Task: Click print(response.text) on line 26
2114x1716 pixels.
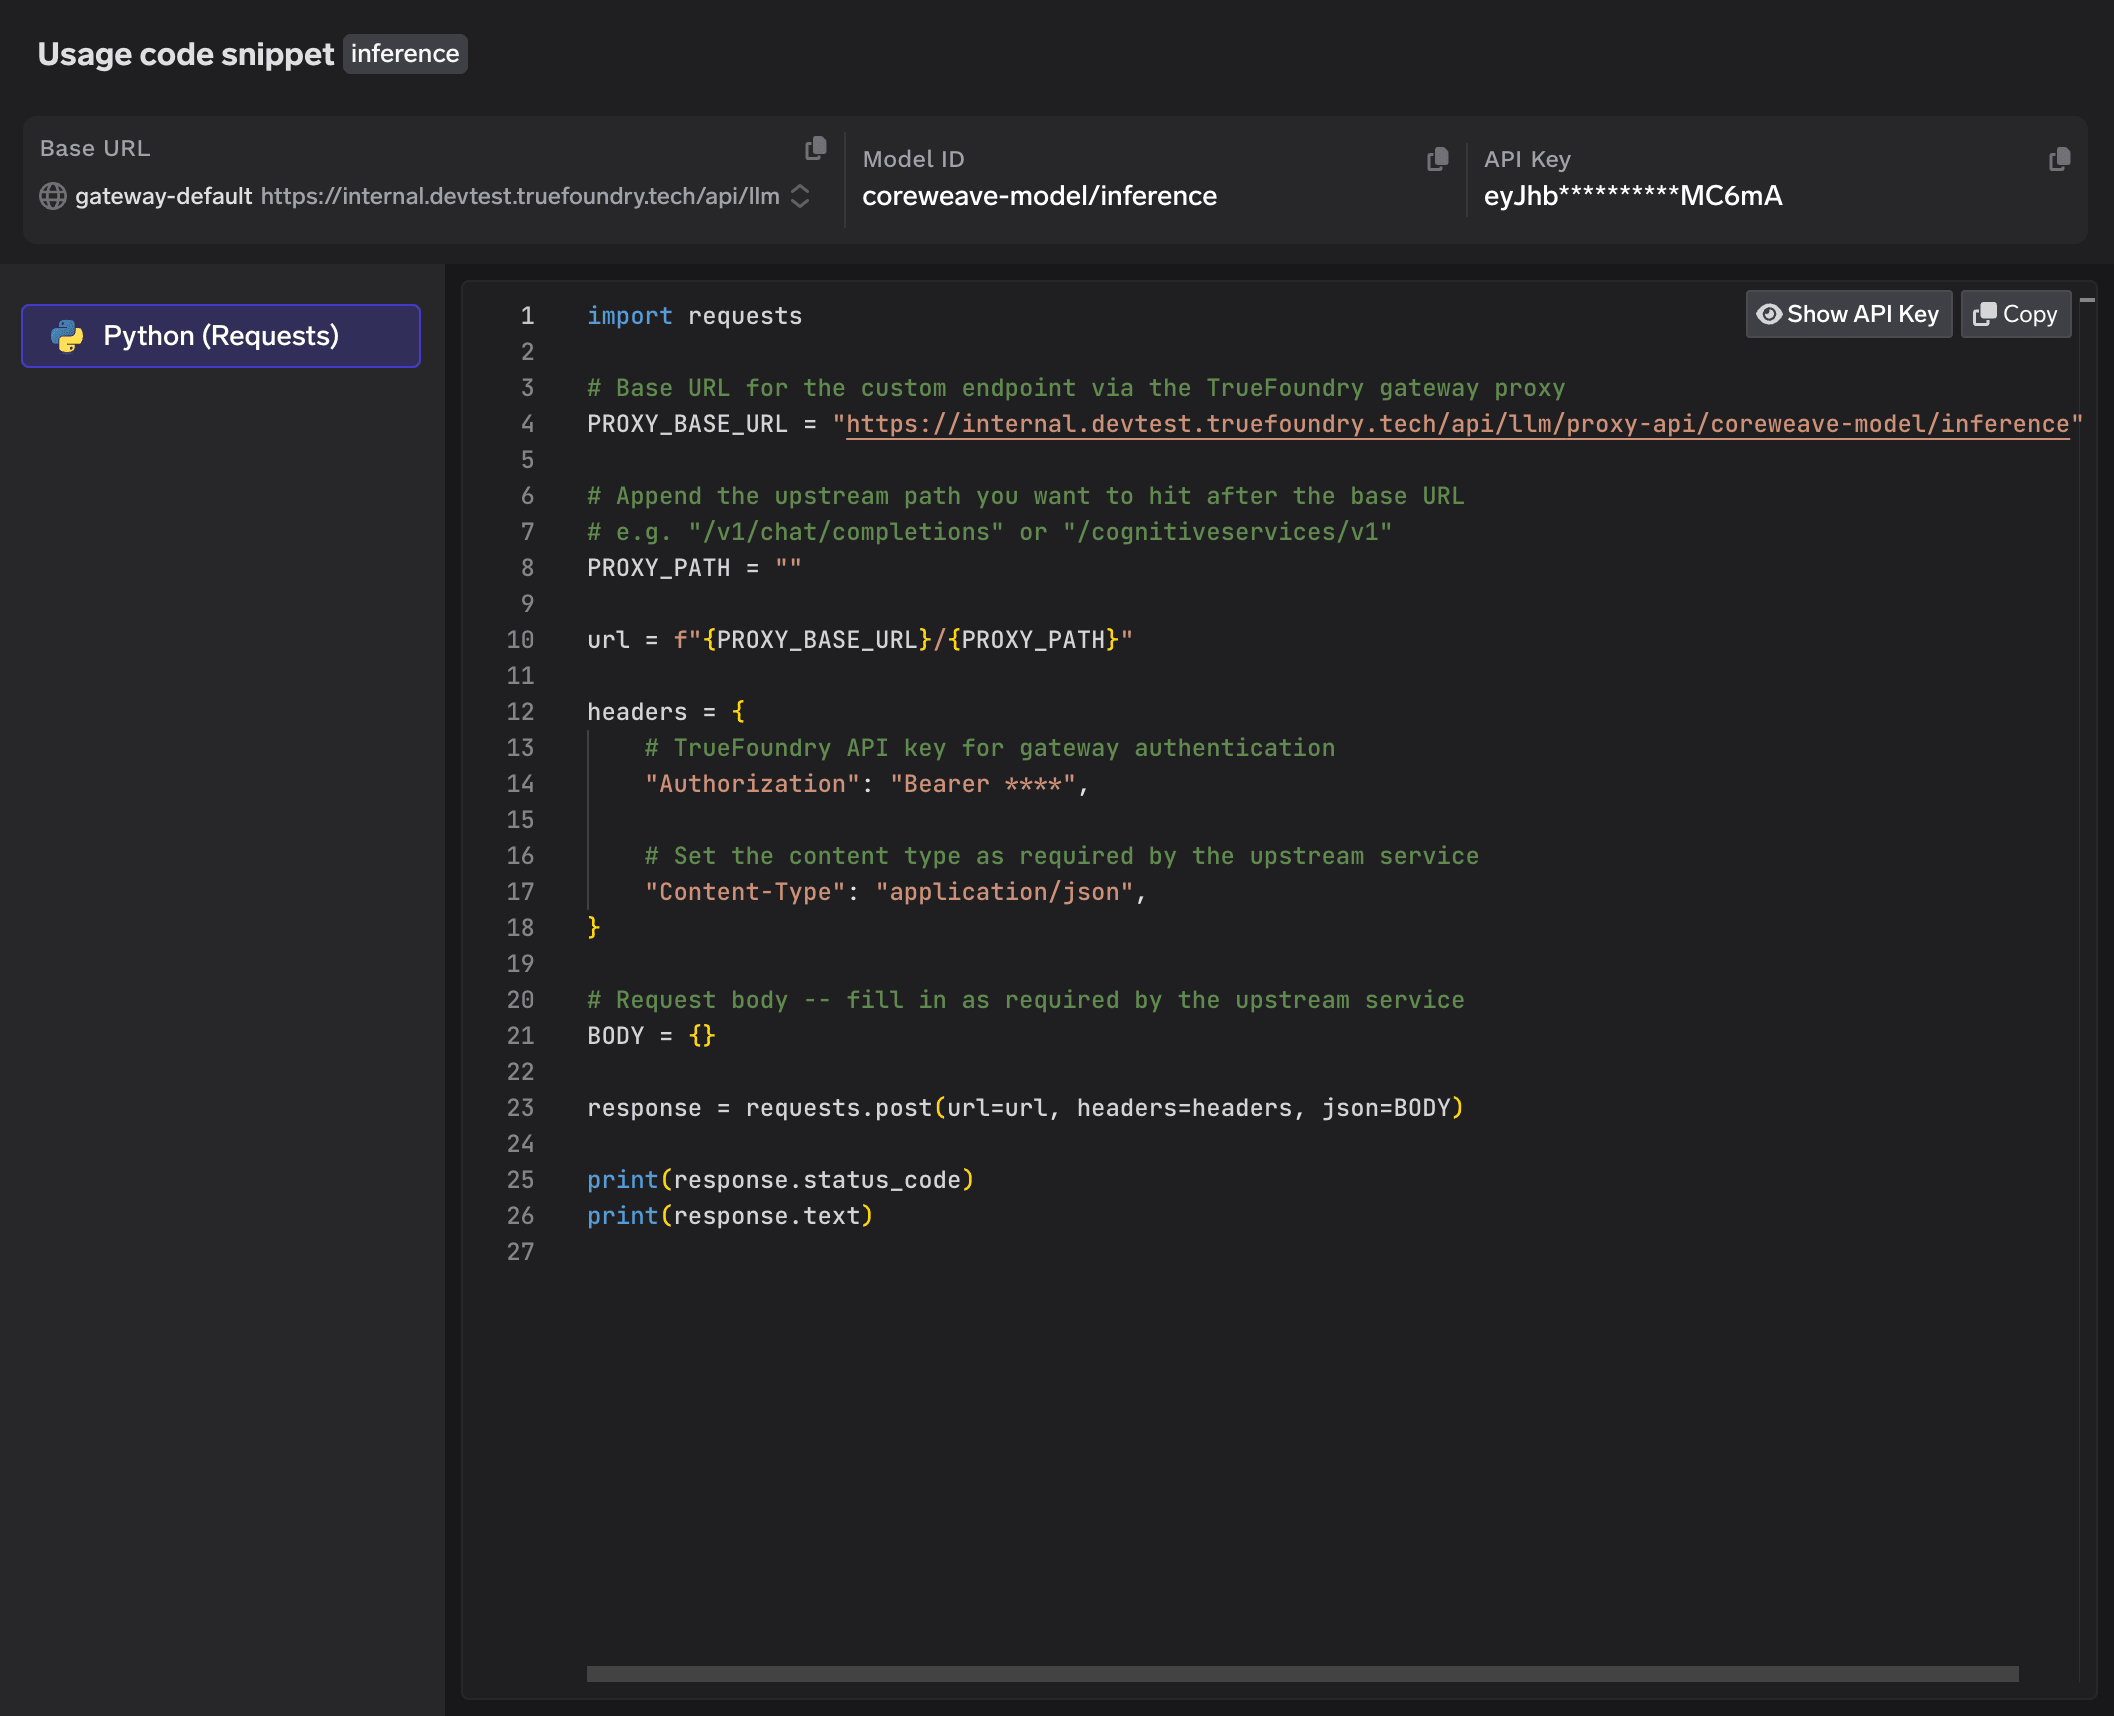Action: pos(730,1216)
